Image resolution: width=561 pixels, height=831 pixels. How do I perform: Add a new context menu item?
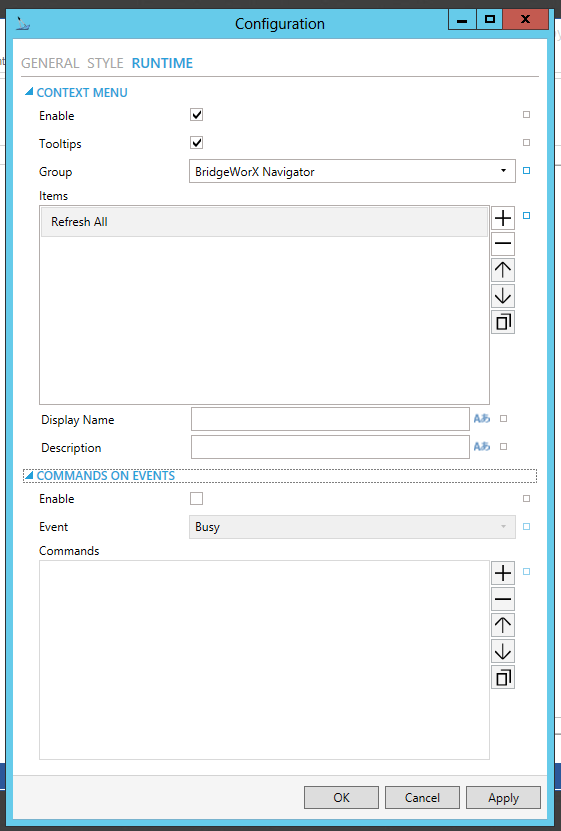[503, 218]
